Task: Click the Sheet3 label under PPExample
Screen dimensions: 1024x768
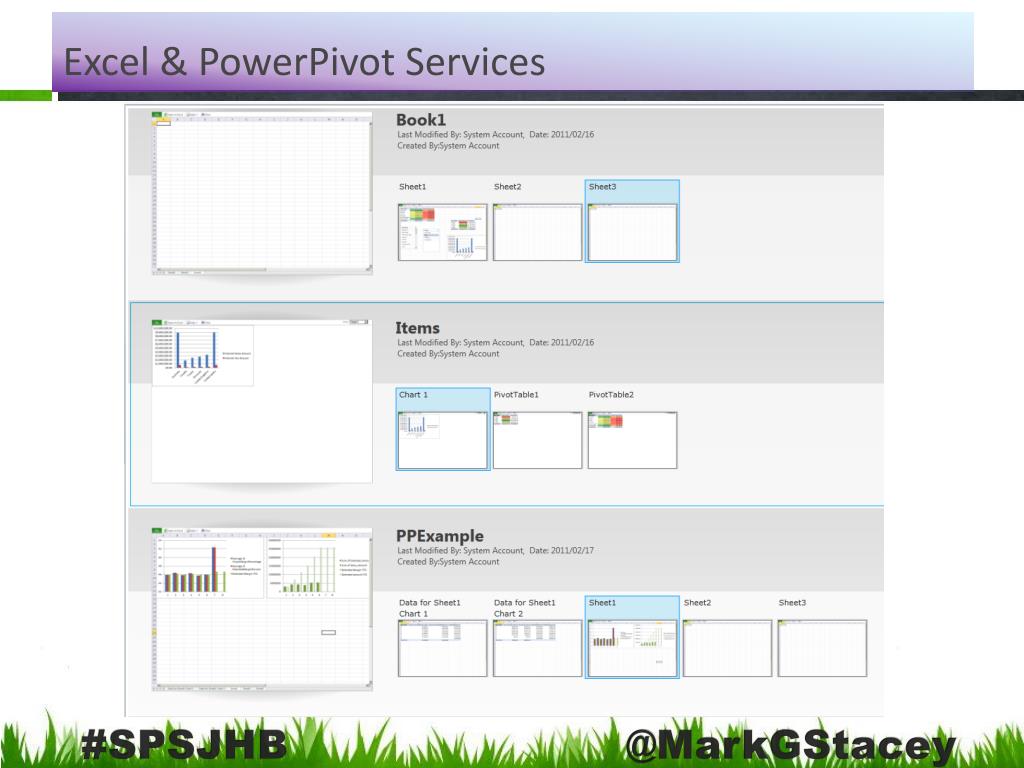Action: [792, 603]
